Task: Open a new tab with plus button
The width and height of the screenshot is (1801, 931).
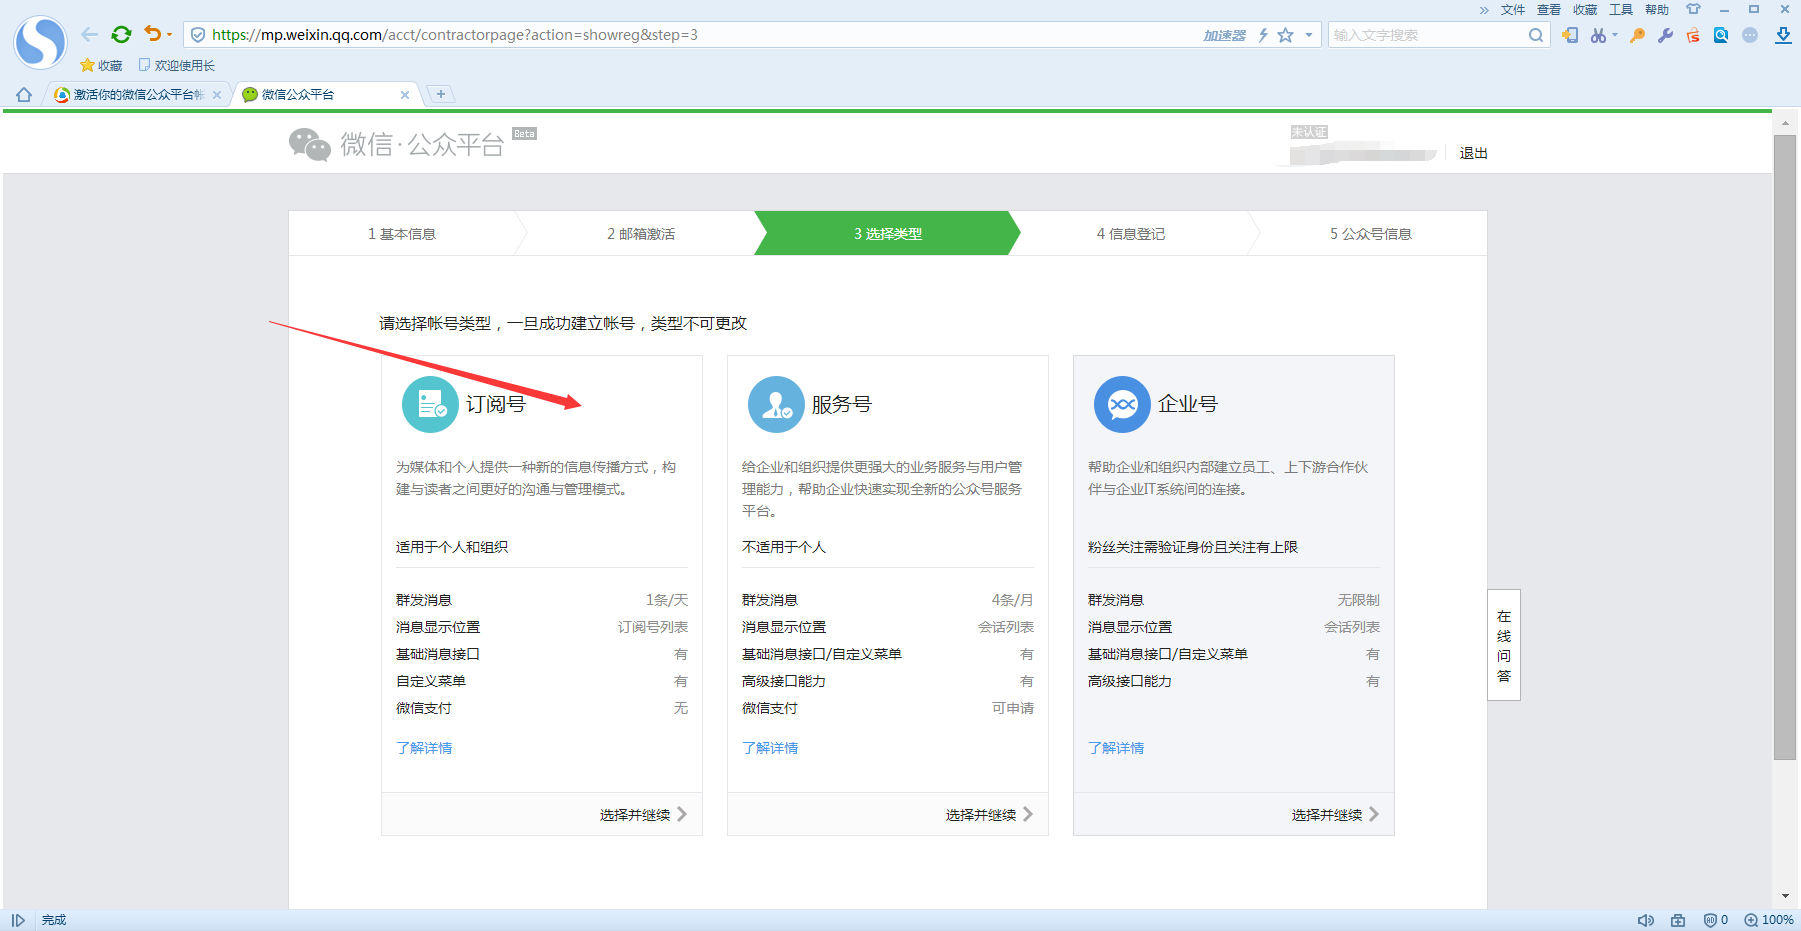Action: tap(441, 94)
